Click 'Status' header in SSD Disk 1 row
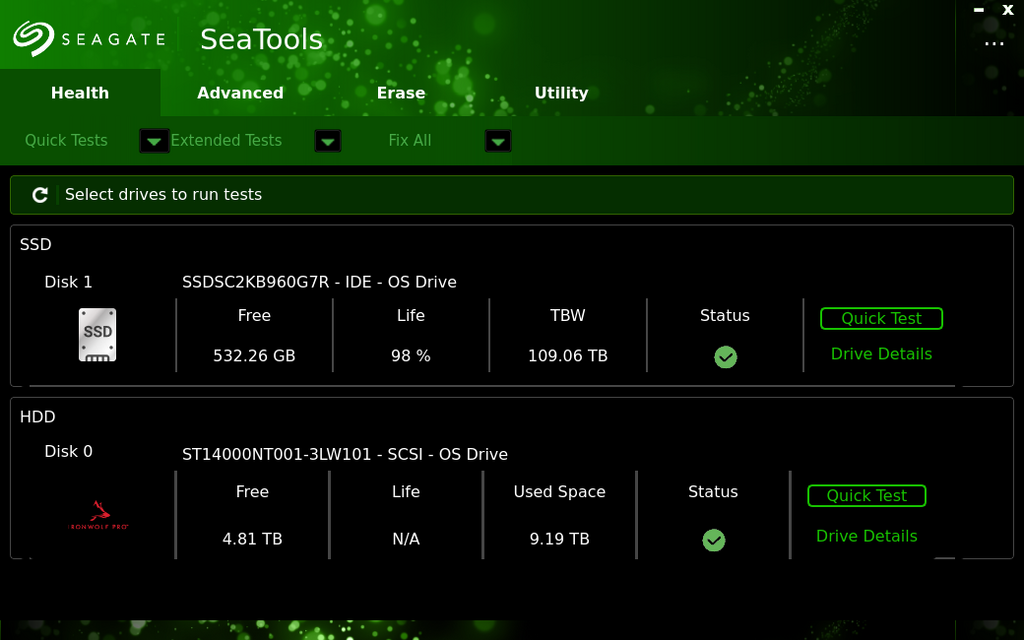This screenshot has height=640, width=1024. [x=725, y=315]
